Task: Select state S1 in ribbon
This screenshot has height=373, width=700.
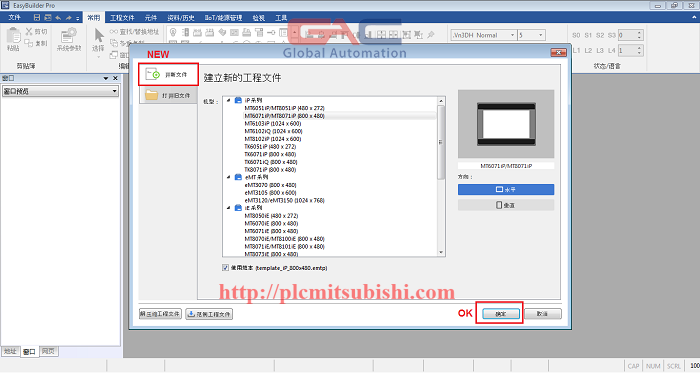Action: click(588, 35)
